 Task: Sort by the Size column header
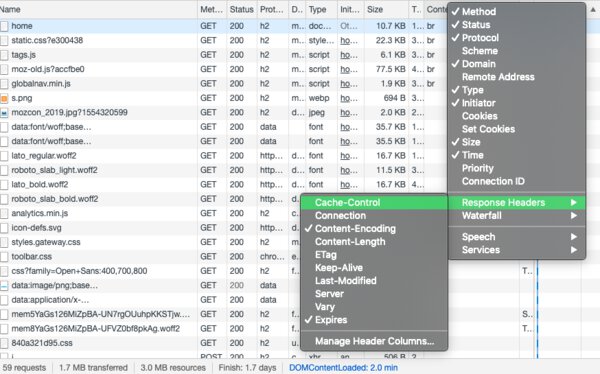tap(386, 10)
